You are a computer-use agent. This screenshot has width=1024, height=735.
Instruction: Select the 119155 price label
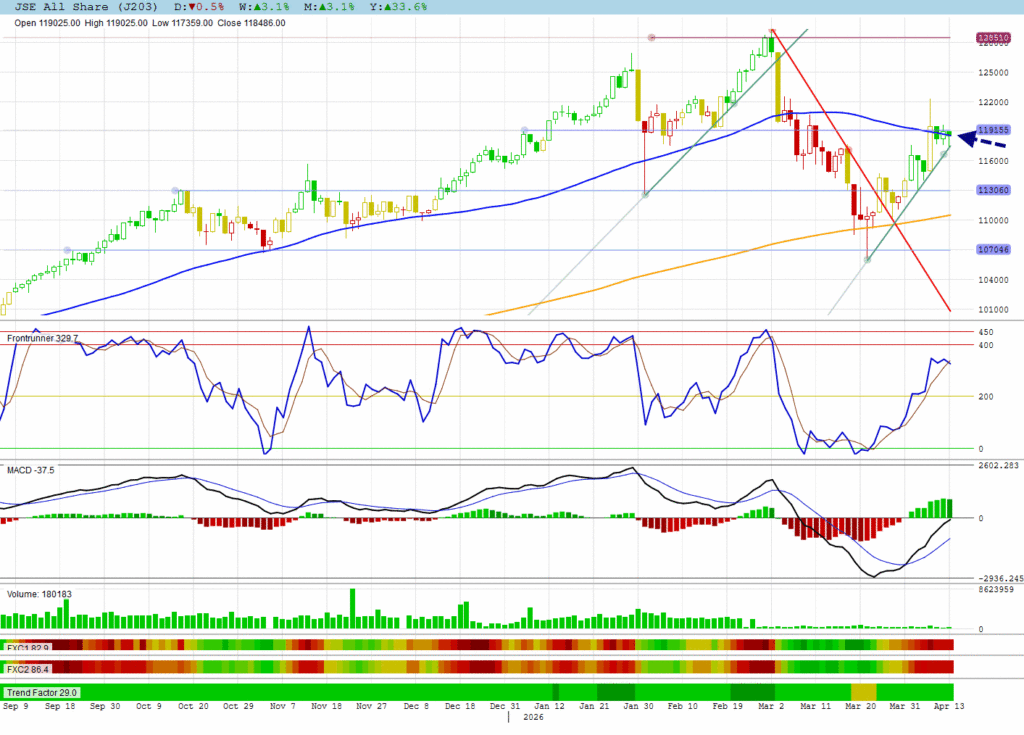991,130
